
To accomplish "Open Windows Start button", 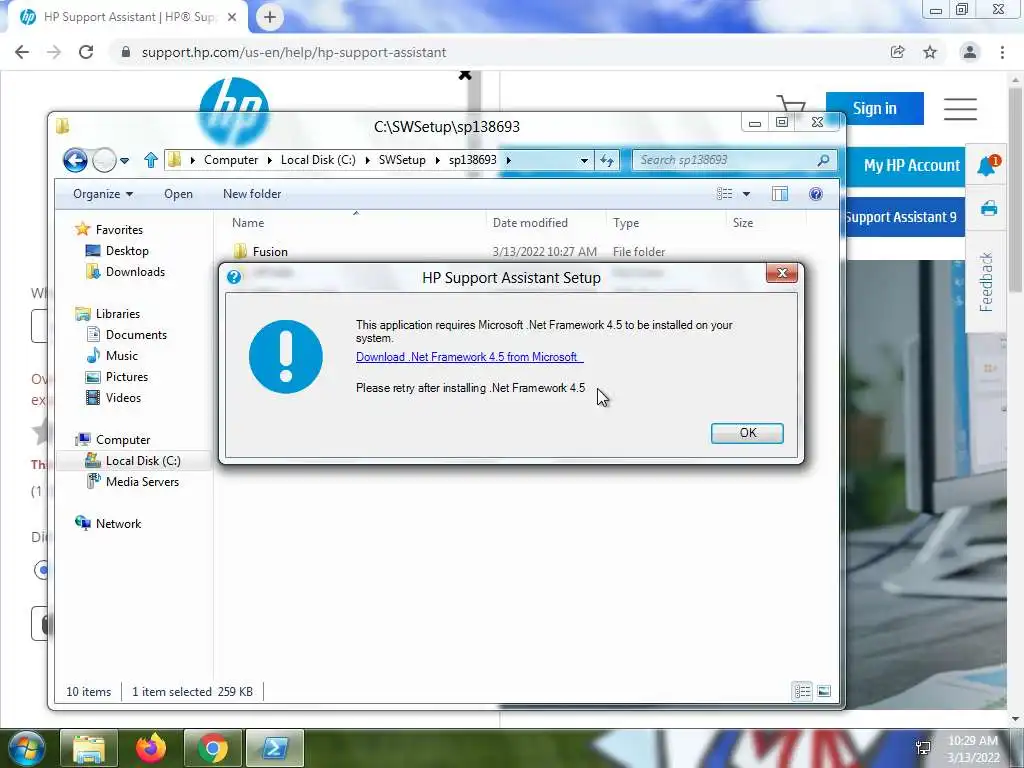I will [25, 748].
